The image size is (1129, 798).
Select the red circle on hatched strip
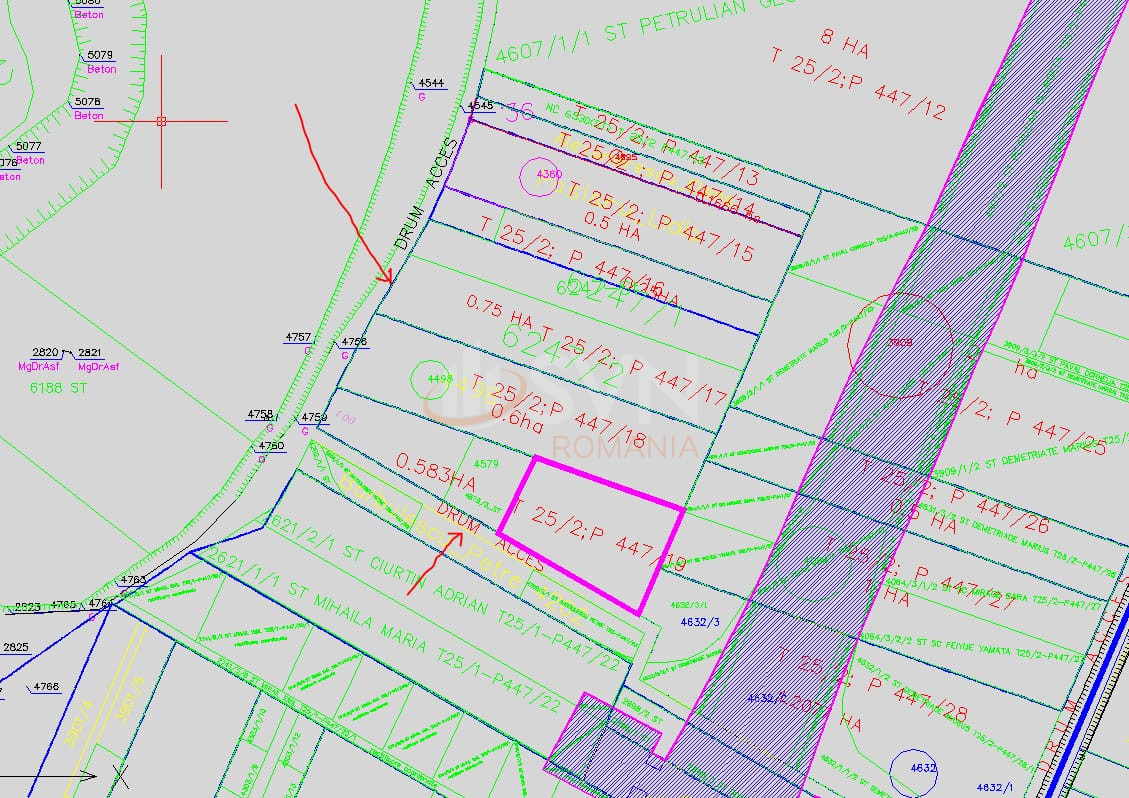click(x=898, y=343)
